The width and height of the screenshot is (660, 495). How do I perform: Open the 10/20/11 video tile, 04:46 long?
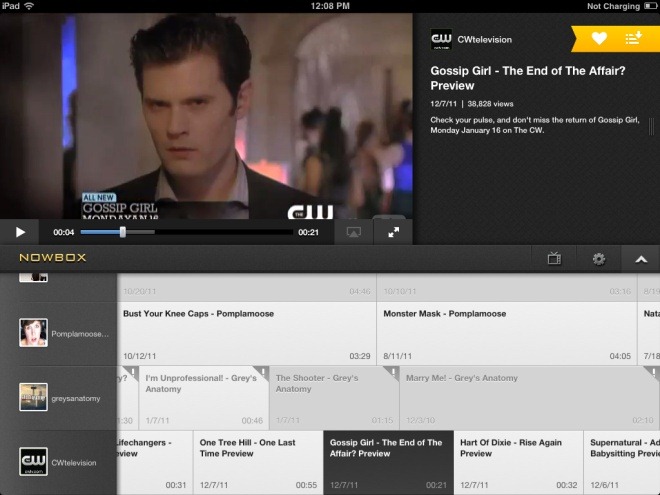247,287
